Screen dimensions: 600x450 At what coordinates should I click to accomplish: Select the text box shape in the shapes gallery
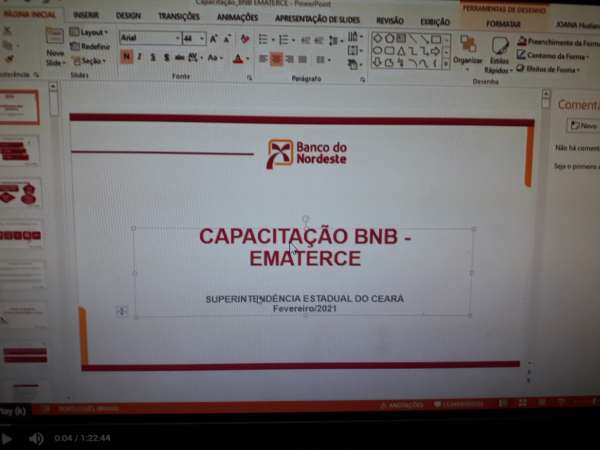click(x=401, y=38)
